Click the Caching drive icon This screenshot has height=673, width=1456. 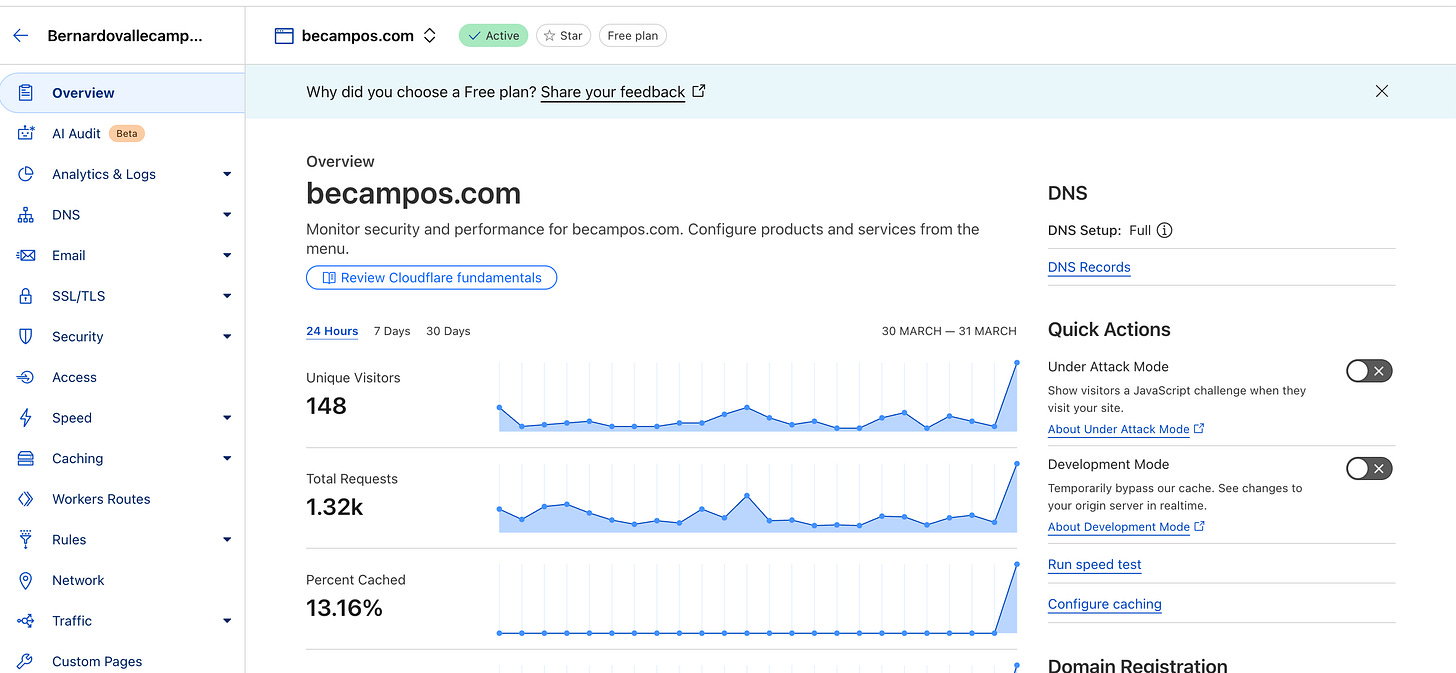click(26, 458)
